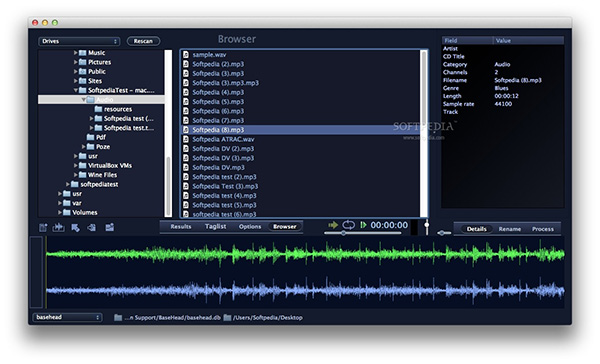Click the Genre value Blues
The height and width of the screenshot is (364, 600).
[x=501, y=88]
